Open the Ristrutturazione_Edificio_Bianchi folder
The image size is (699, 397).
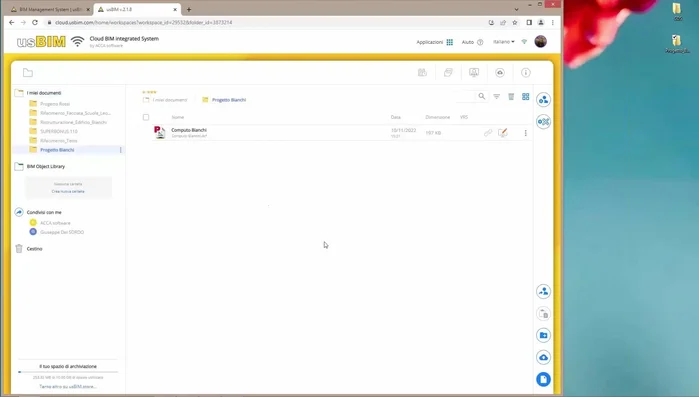[x=74, y=122]
